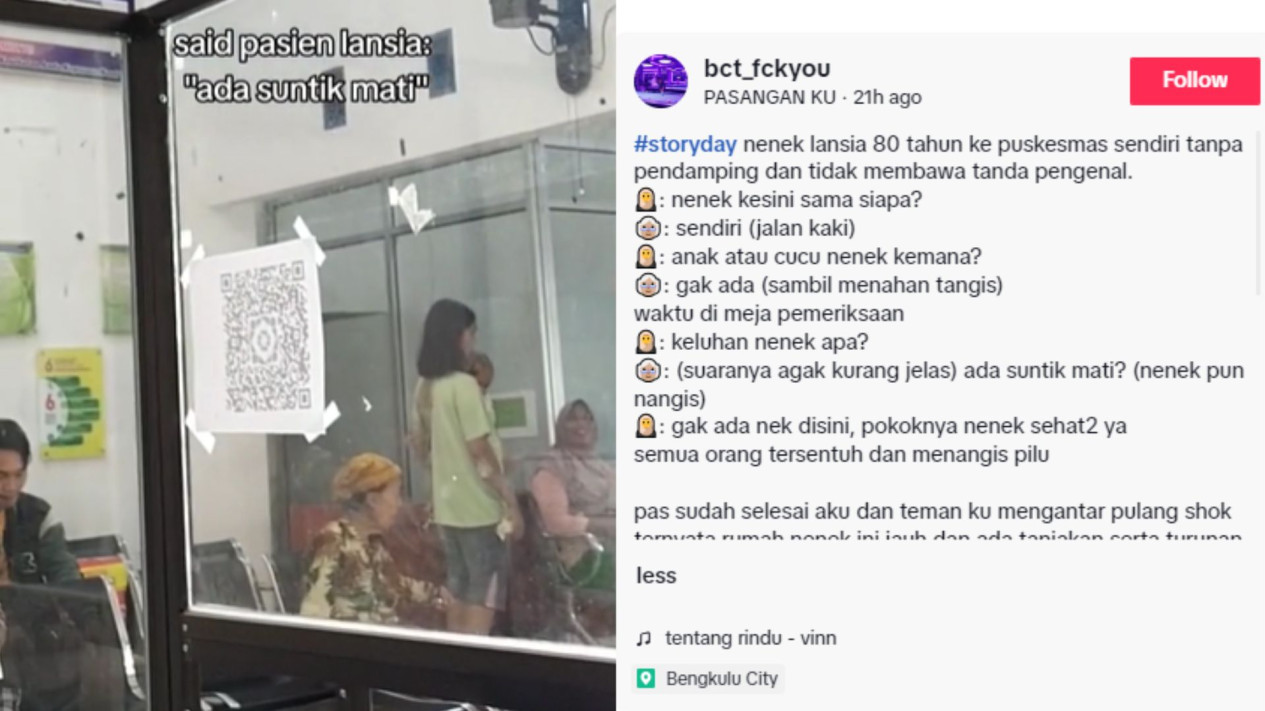This screenshot has height=711, width=1265.
Task: Click the video frame to pause playback
Action: tap(308, 355)
